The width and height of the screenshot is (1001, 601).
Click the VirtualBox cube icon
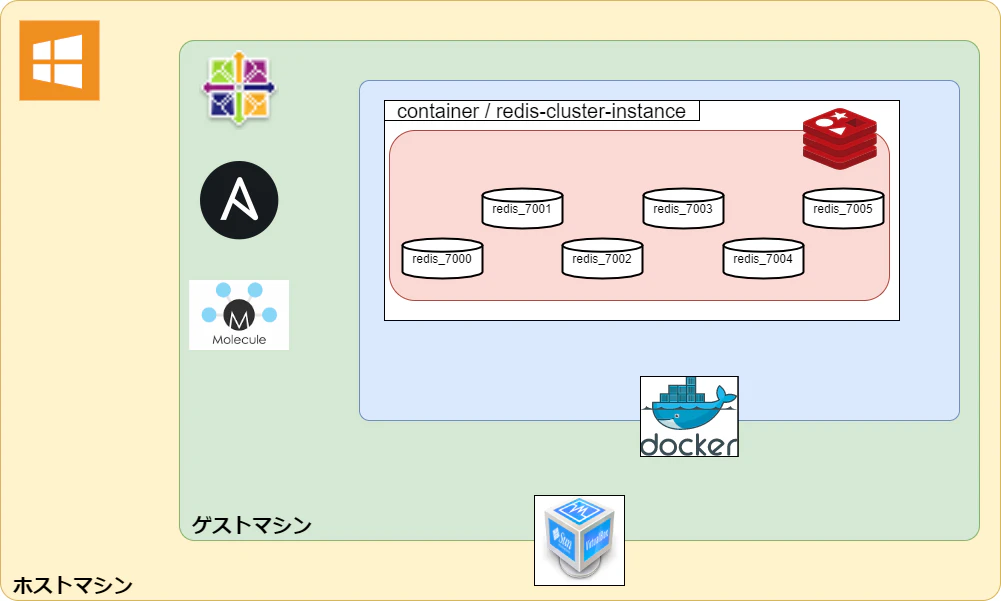pos(580,540)
